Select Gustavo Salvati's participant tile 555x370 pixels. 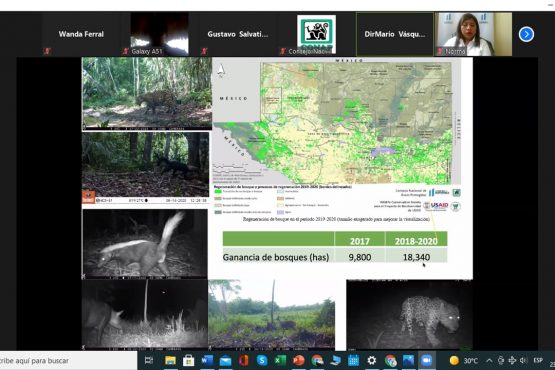click(238, 34)
